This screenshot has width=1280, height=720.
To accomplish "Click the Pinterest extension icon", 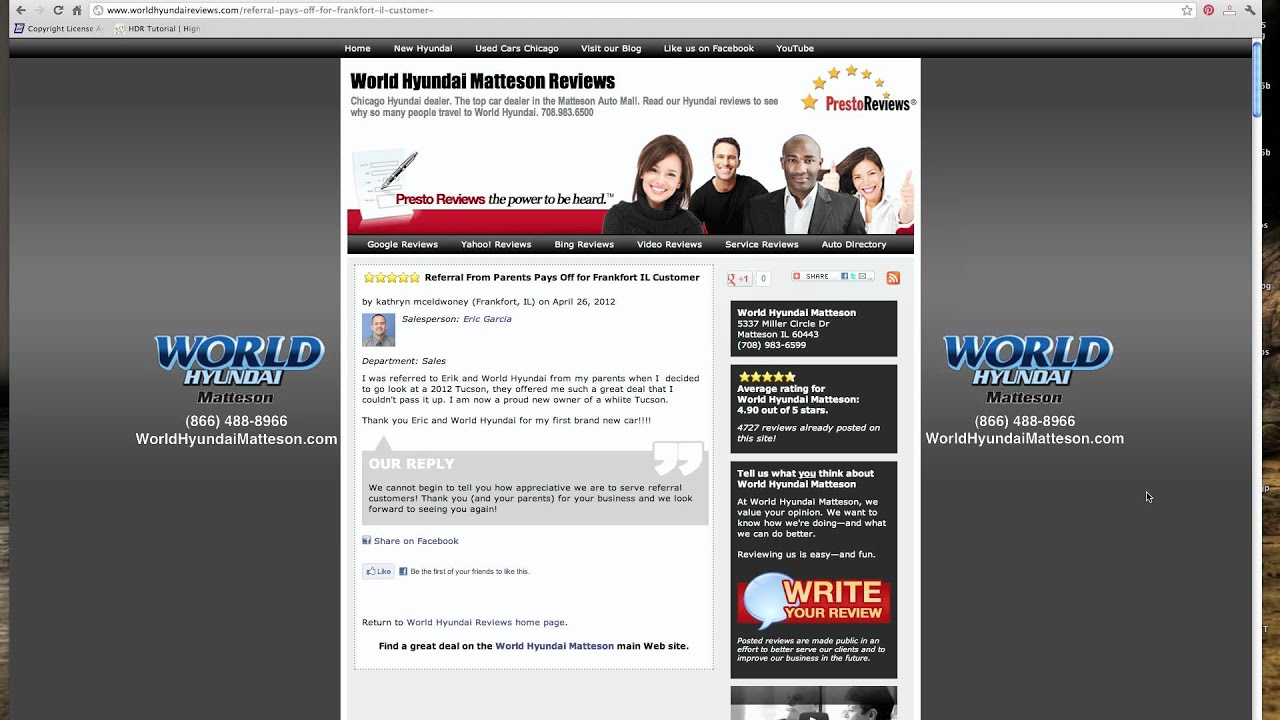I will pyautogui.click(x=1209, y=10).
